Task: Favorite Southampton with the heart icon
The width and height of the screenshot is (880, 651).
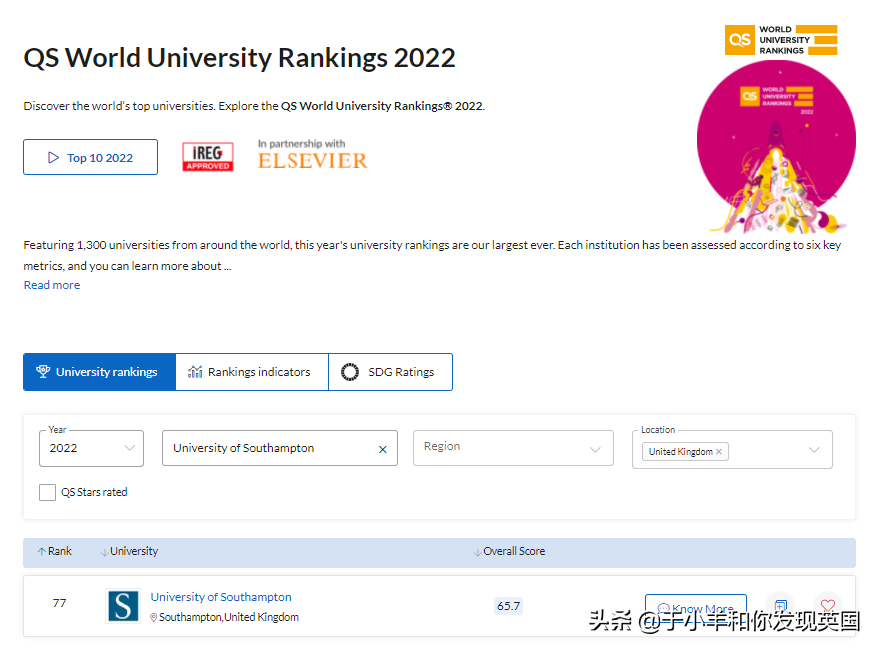Action: 828,605
